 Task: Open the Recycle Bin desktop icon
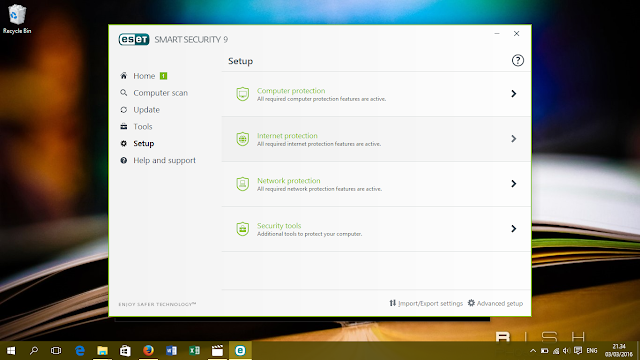tap(17, 19)
